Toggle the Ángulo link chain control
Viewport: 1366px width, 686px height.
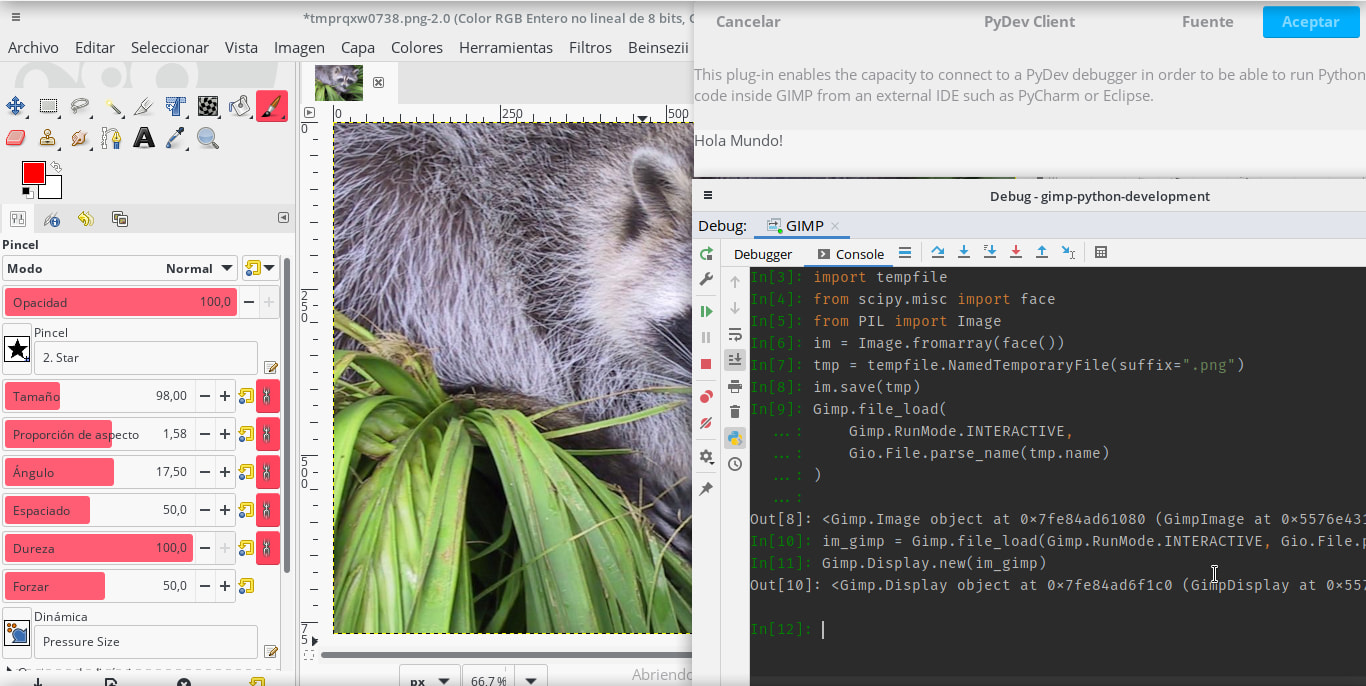pyautogui.click(x=267, y=471)
